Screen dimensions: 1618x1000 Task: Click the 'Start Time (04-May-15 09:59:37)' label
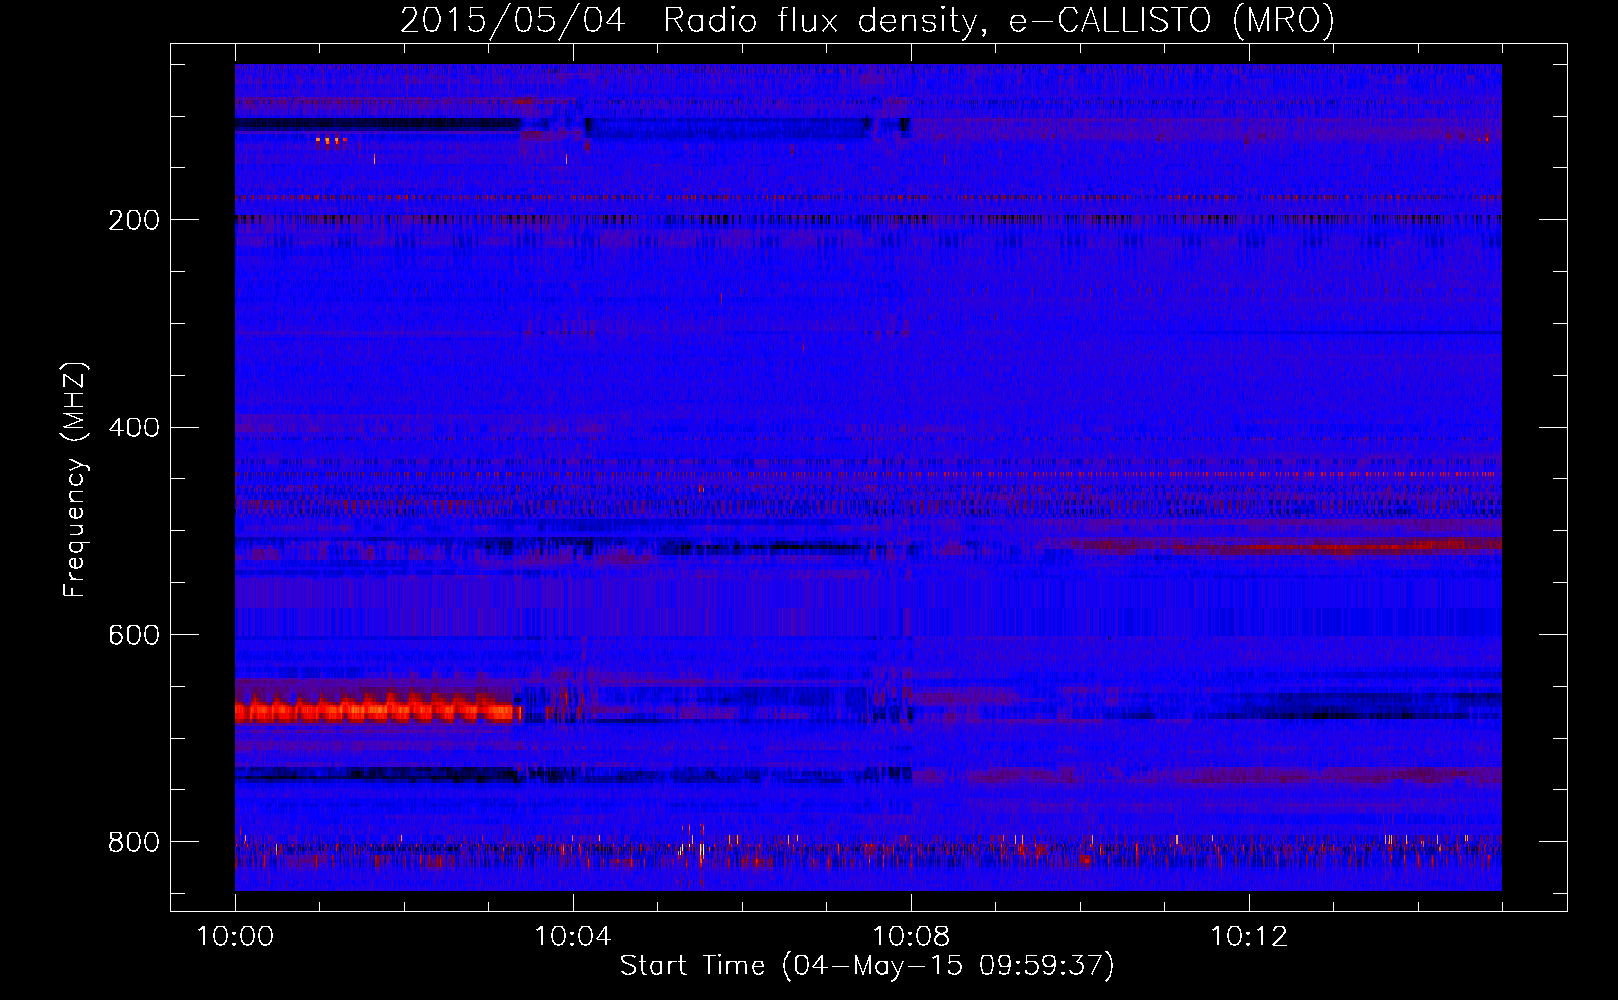pos(867,966)
